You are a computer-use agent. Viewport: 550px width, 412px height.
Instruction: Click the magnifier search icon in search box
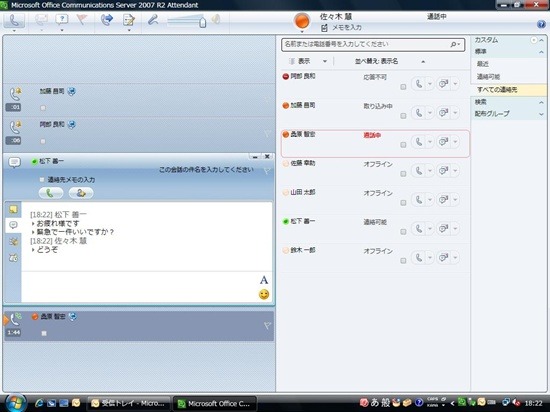pos(453,45)
